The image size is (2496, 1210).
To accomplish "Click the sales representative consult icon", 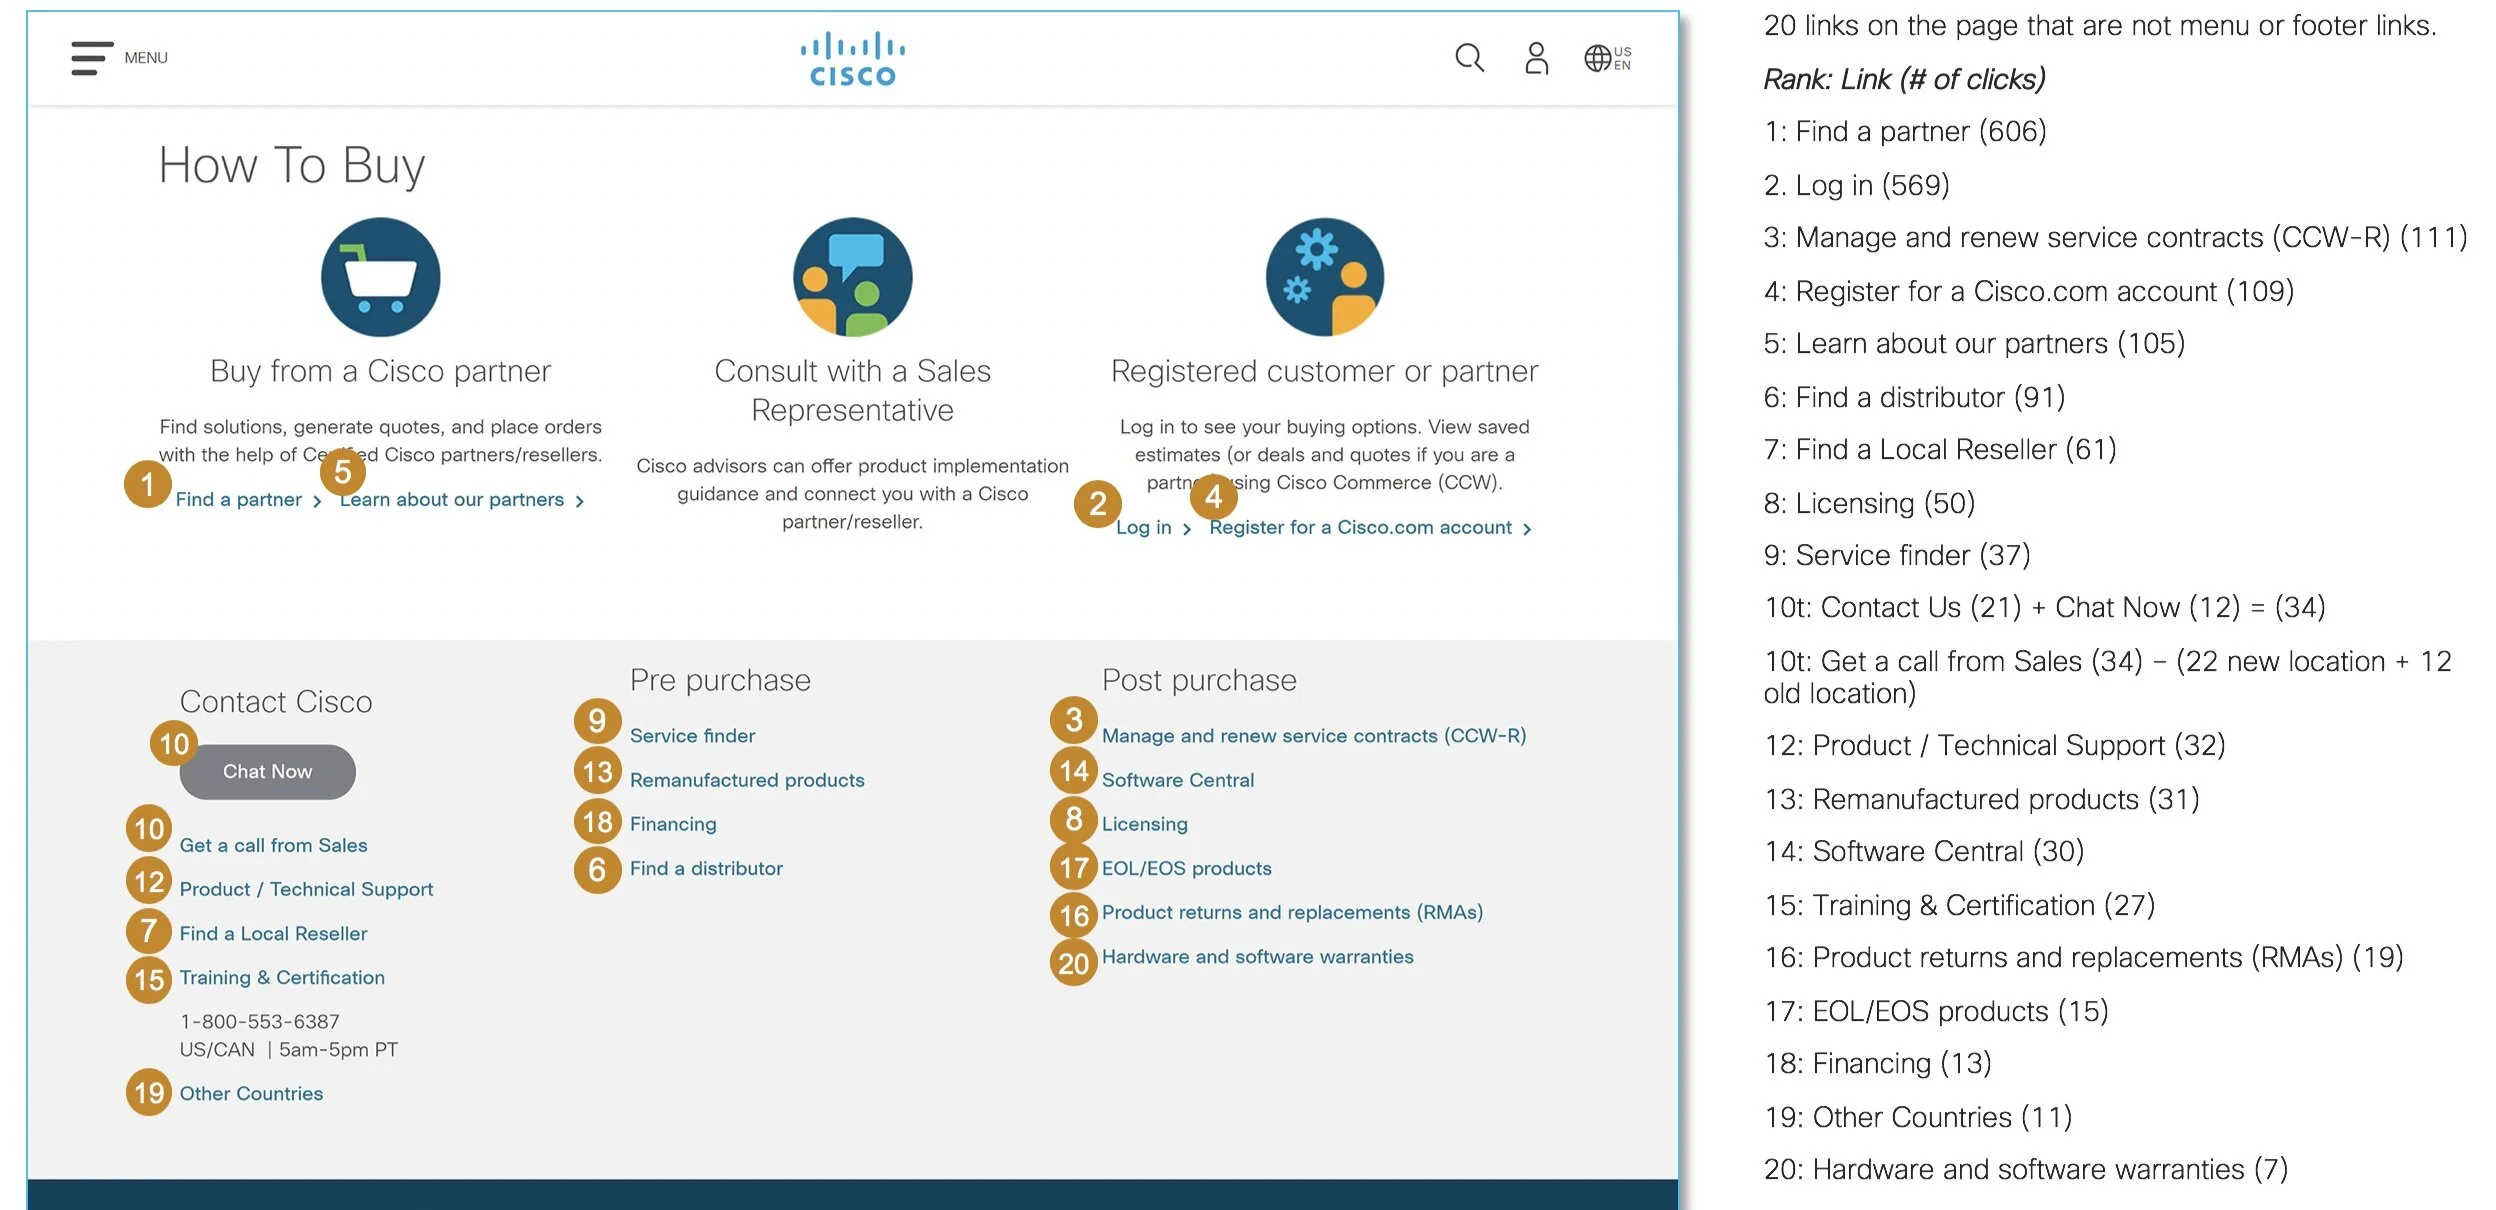I will [x=852, y=277].
